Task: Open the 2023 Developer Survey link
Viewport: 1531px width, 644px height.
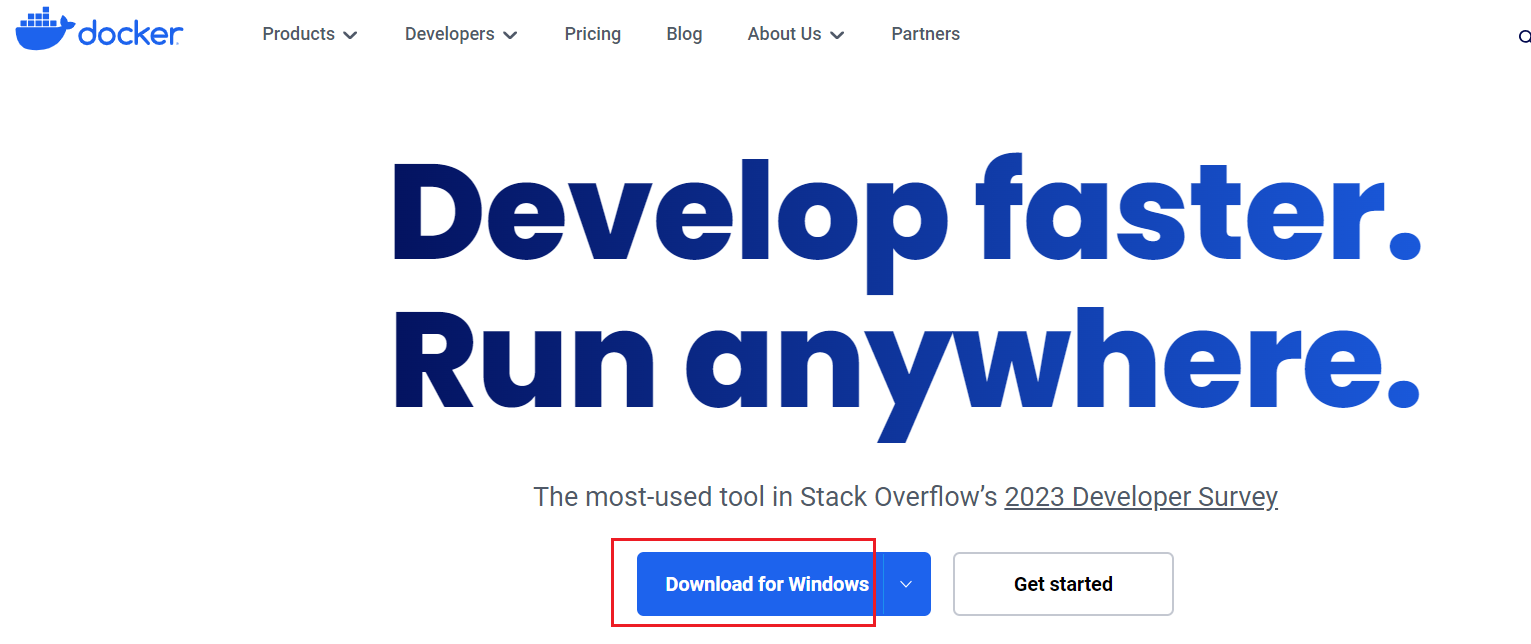Action: tap(1141, 497)
